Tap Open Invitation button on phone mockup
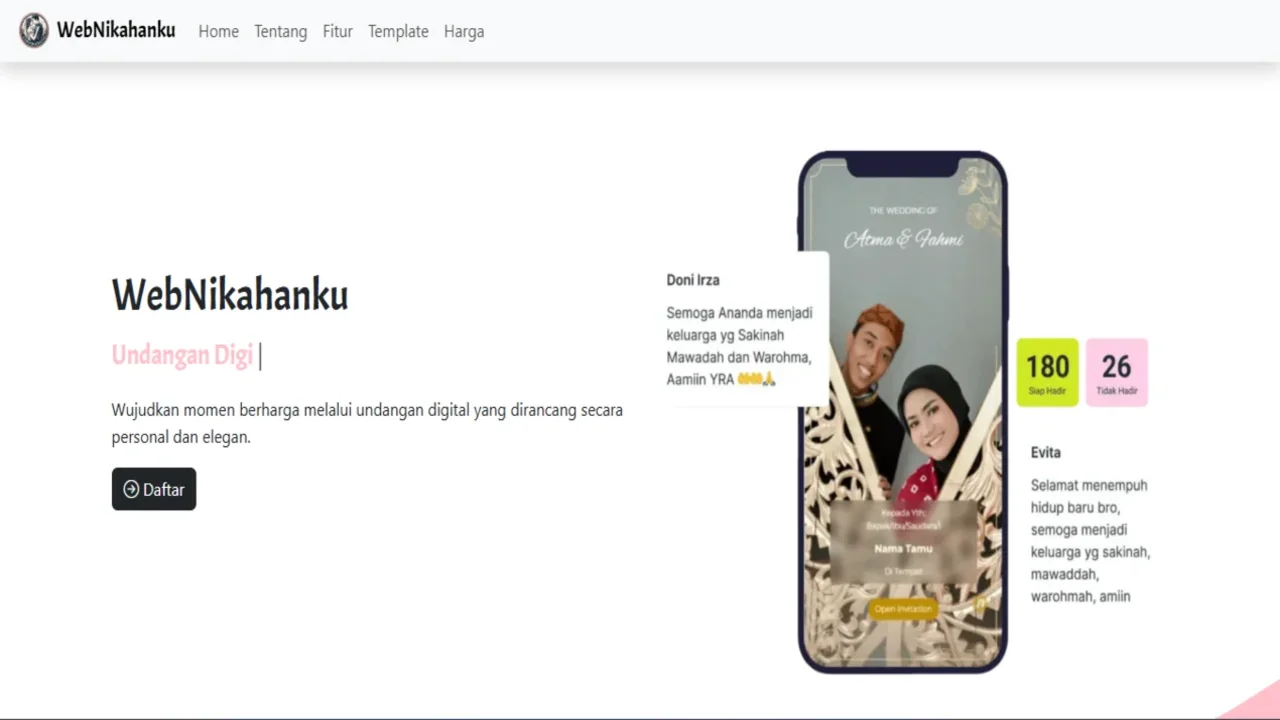The image size is (1280, 720). pyautogui.click(x=903, y=609)
